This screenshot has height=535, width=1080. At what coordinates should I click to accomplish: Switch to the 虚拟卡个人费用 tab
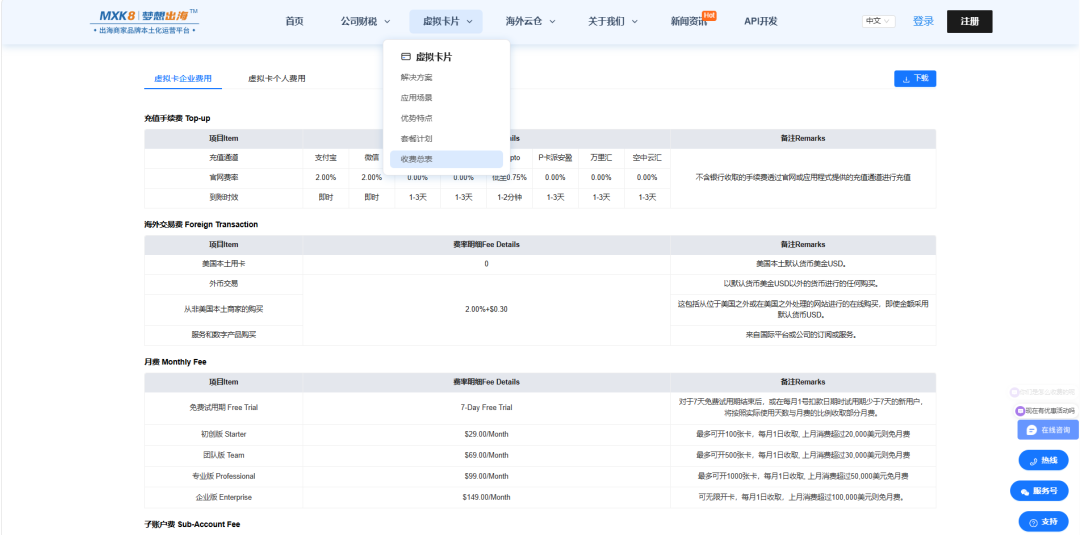(x=277, y=78)
